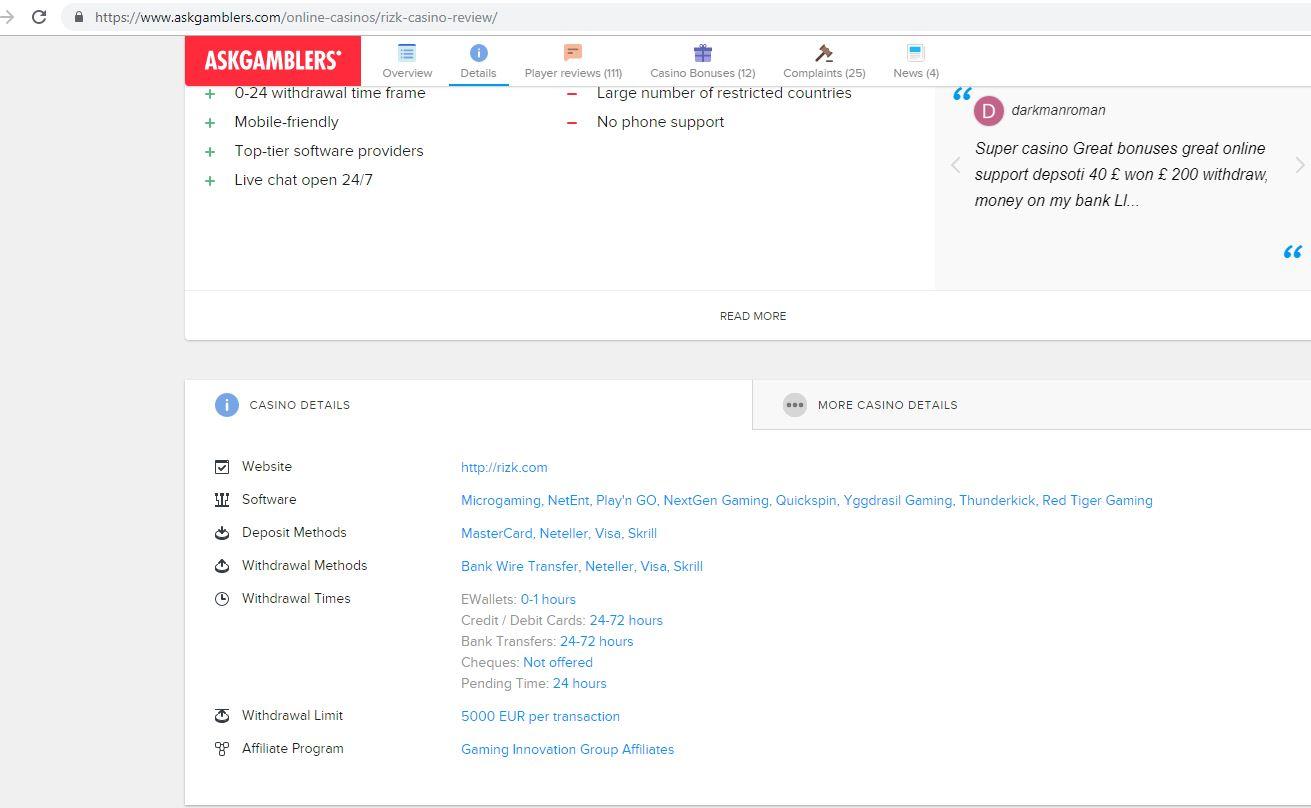Switch to Details tab label
Image resolution: width=1311 pixels, height=808 pixels.
[x=478, y=73]
